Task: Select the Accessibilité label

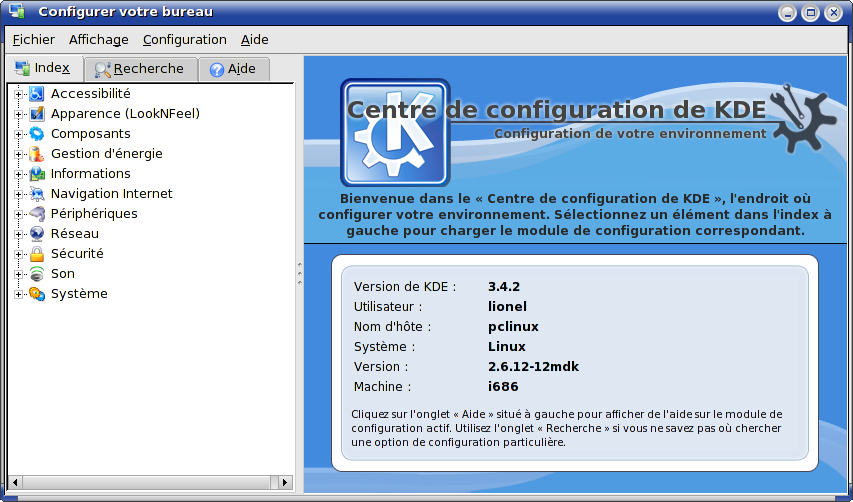Action: (91, 94)
